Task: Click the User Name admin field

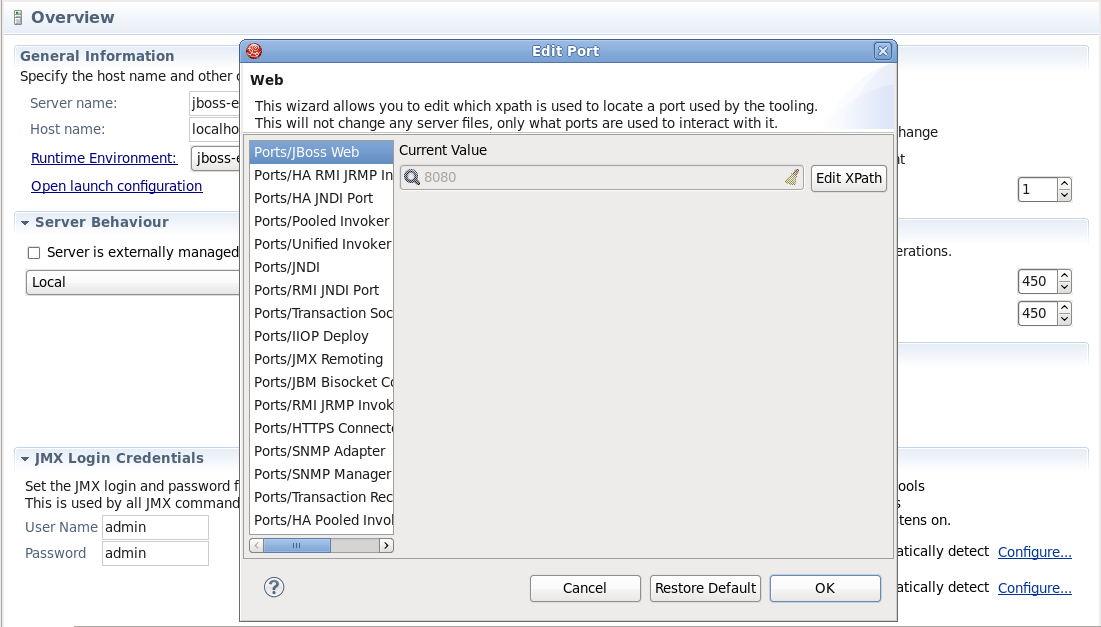Action: pyautogui.click(x=155, y=527)
